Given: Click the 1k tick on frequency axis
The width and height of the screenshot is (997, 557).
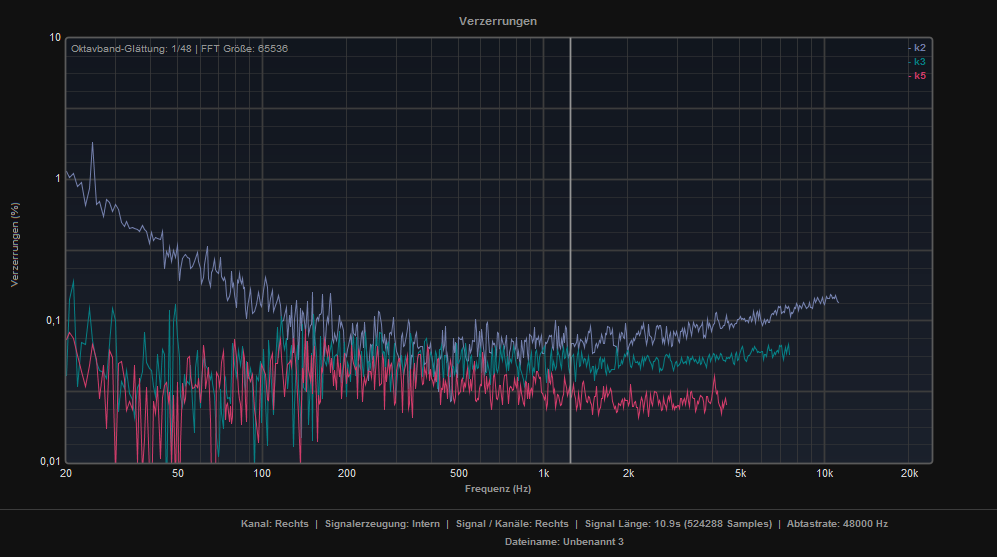Looking at the screenshot, I should pos(543,473).
